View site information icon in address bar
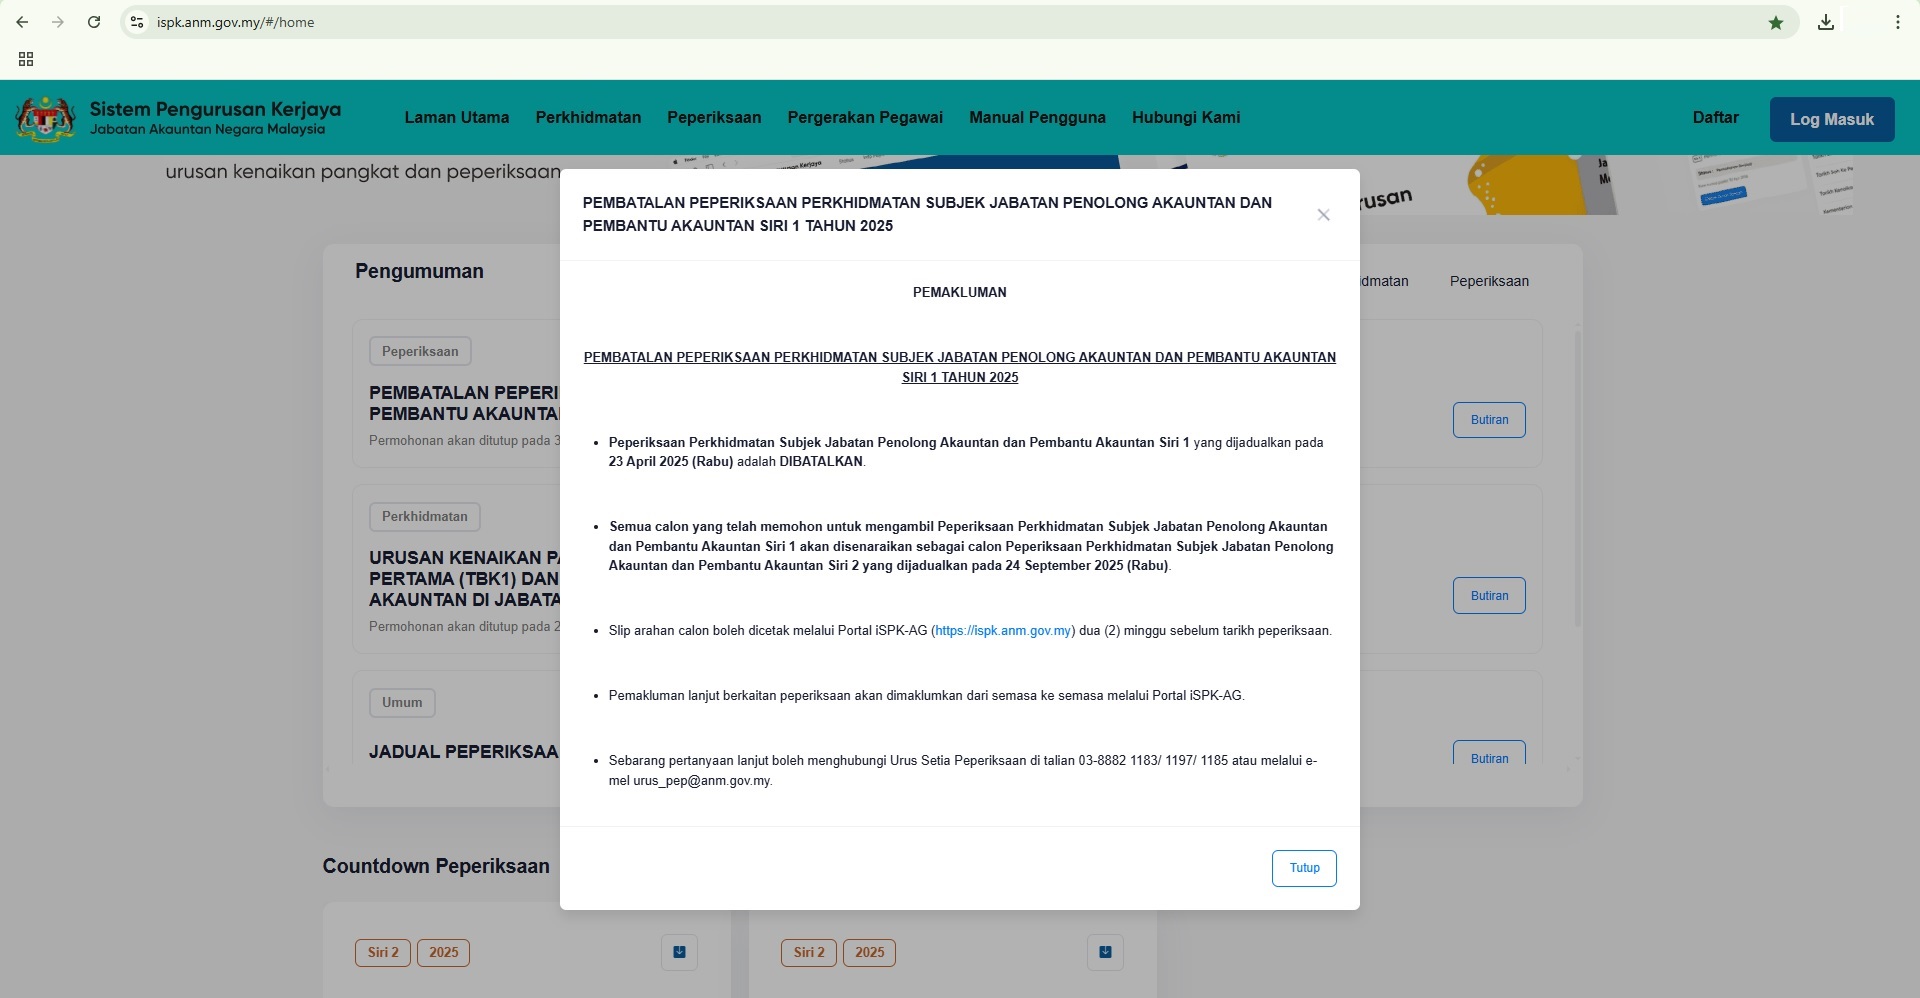The height and width of the screenshot is (998, 1920). (137, 22)
